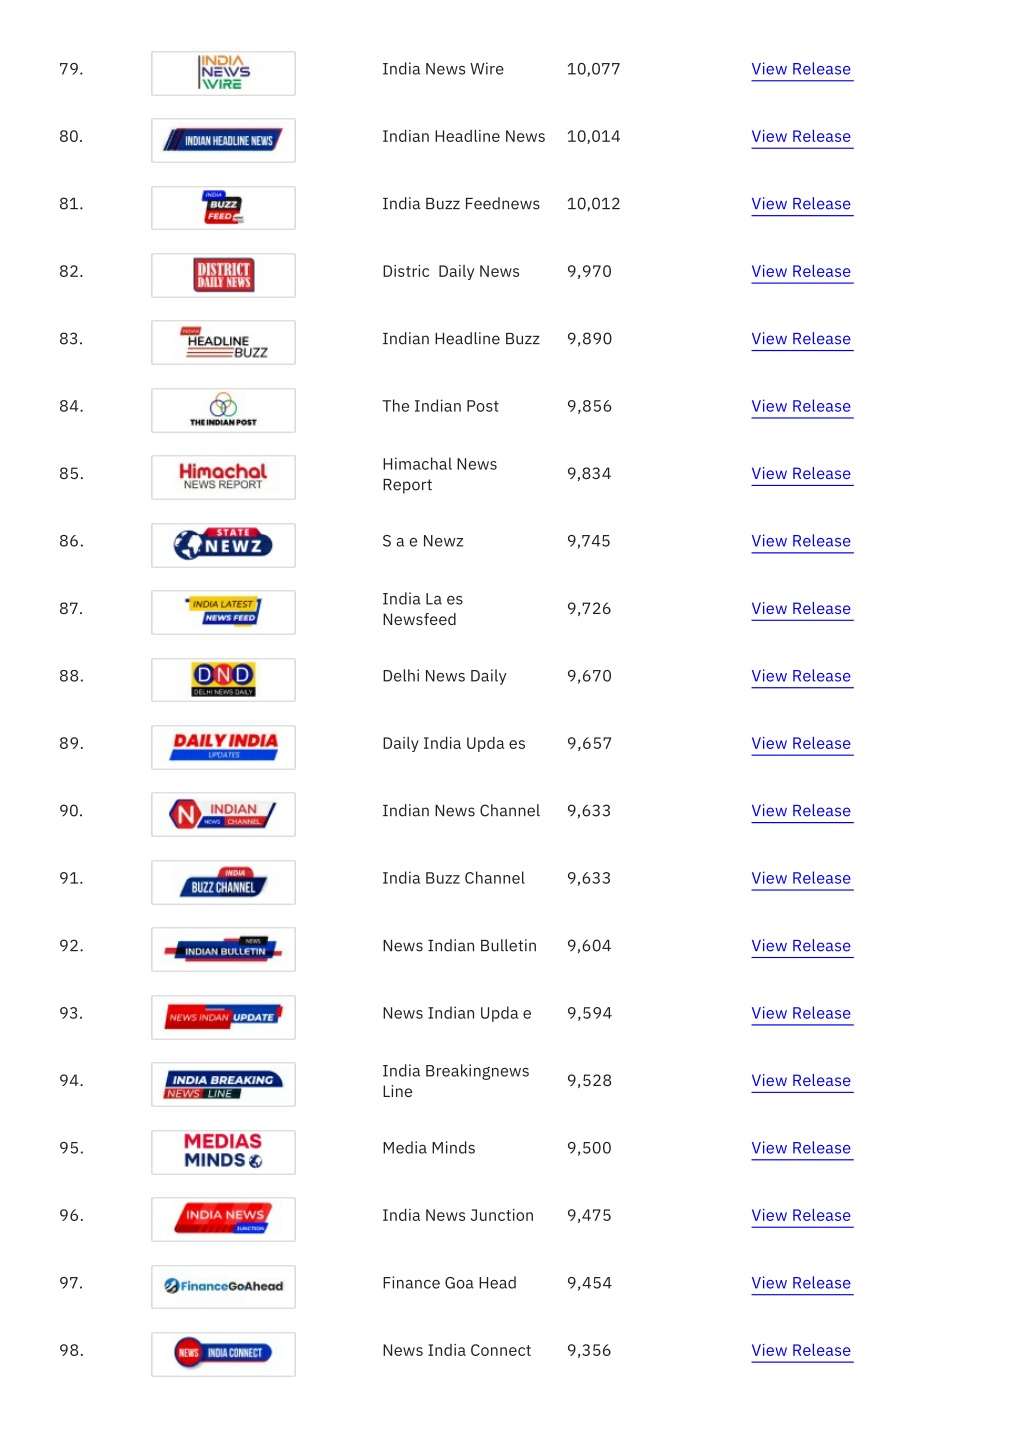This screenshot has height=1448, width=1024.
Task: Click the Himachal News Report logo
Action: (223, 477)
